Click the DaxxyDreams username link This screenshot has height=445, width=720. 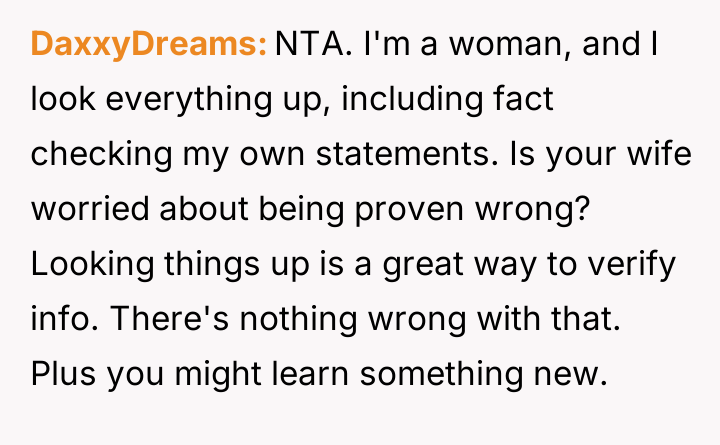tap(148, 44)
